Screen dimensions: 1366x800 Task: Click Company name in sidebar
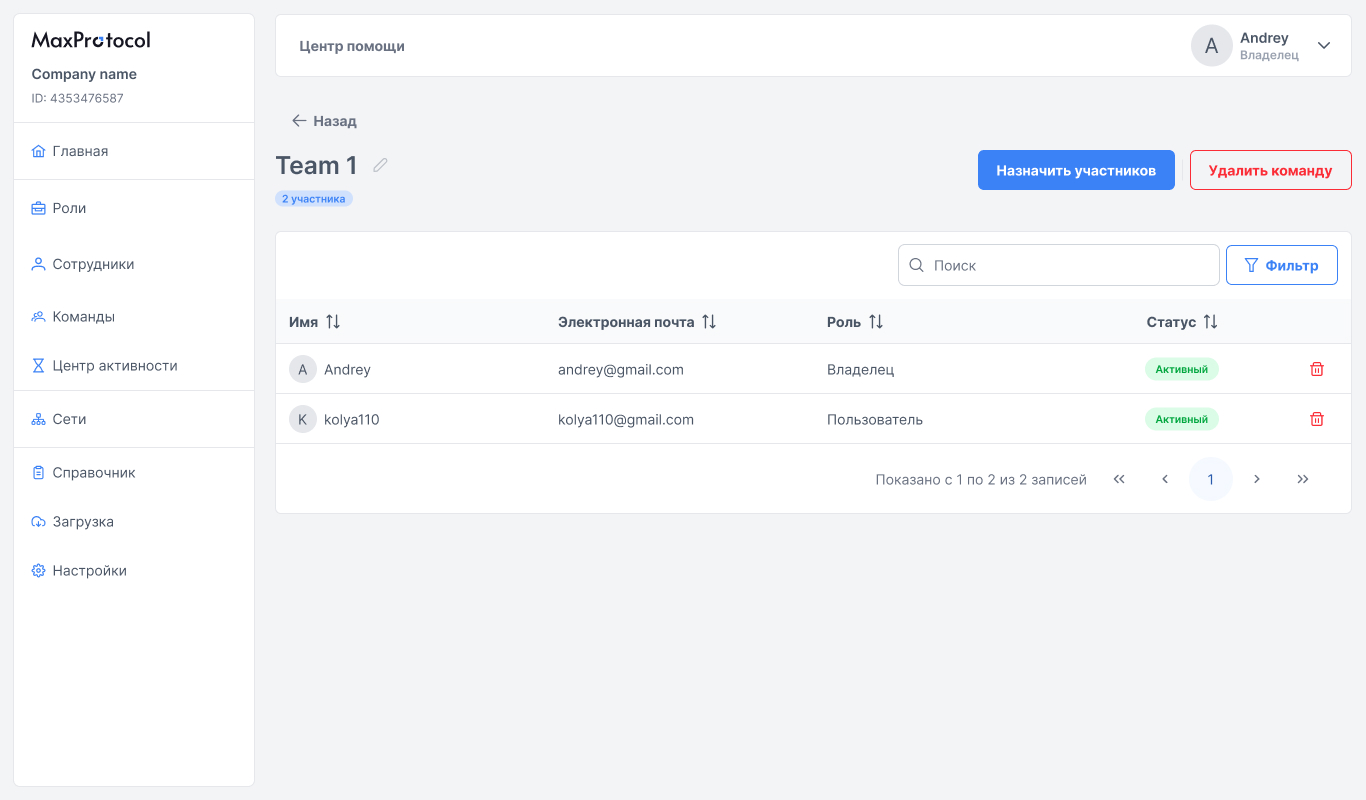(x=84, y=74)
